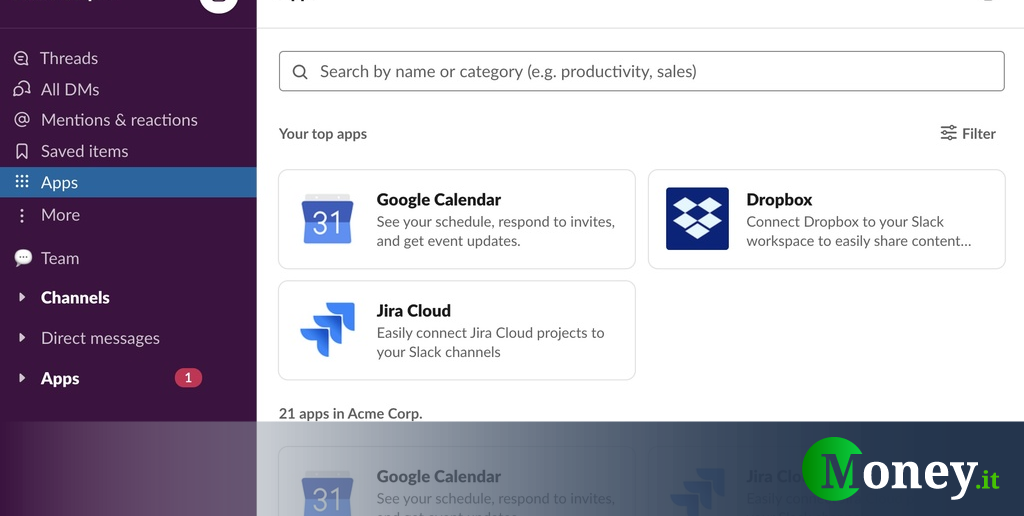Open the Dropbox app card title
The width and height of the screenshot is (1024, 516).
pos(779,199)
